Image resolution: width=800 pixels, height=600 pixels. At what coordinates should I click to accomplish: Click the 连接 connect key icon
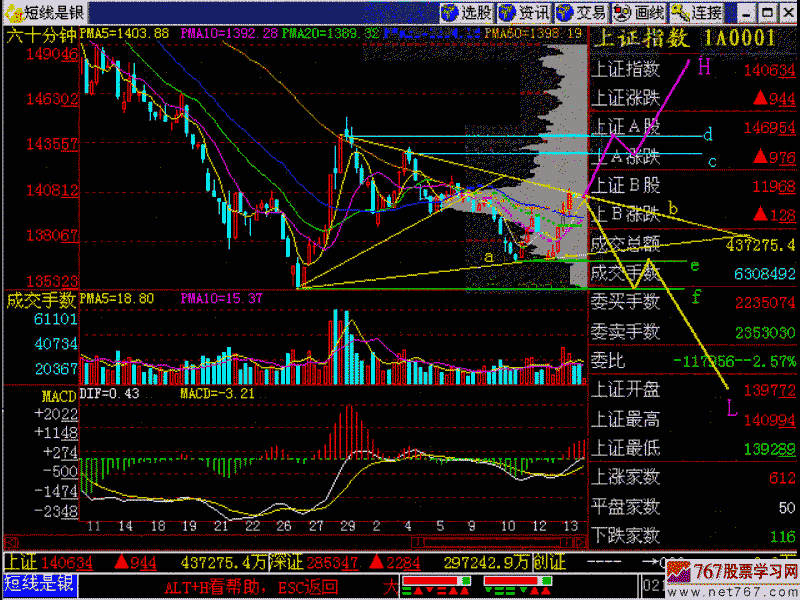click(x=697, y=13)
